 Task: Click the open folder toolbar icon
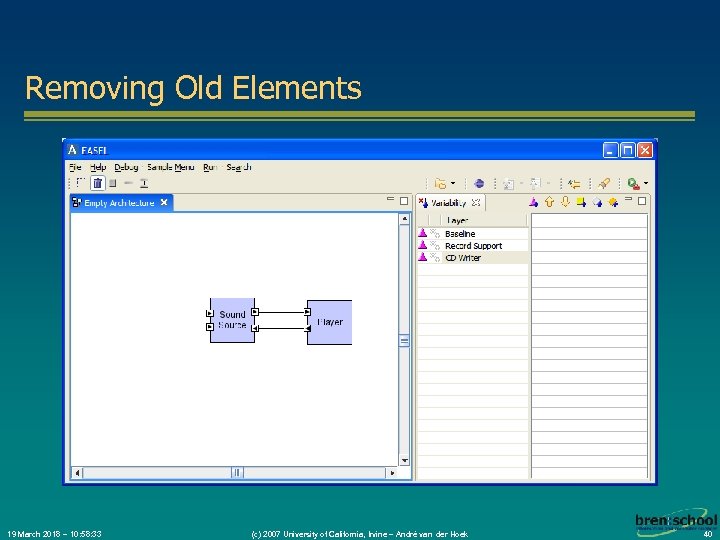440,184
